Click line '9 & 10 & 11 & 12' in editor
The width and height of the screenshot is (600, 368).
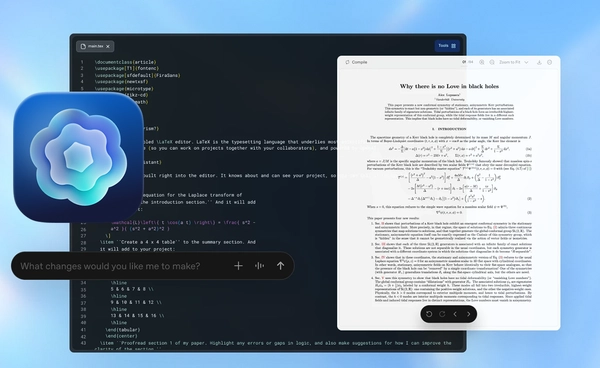136,302
